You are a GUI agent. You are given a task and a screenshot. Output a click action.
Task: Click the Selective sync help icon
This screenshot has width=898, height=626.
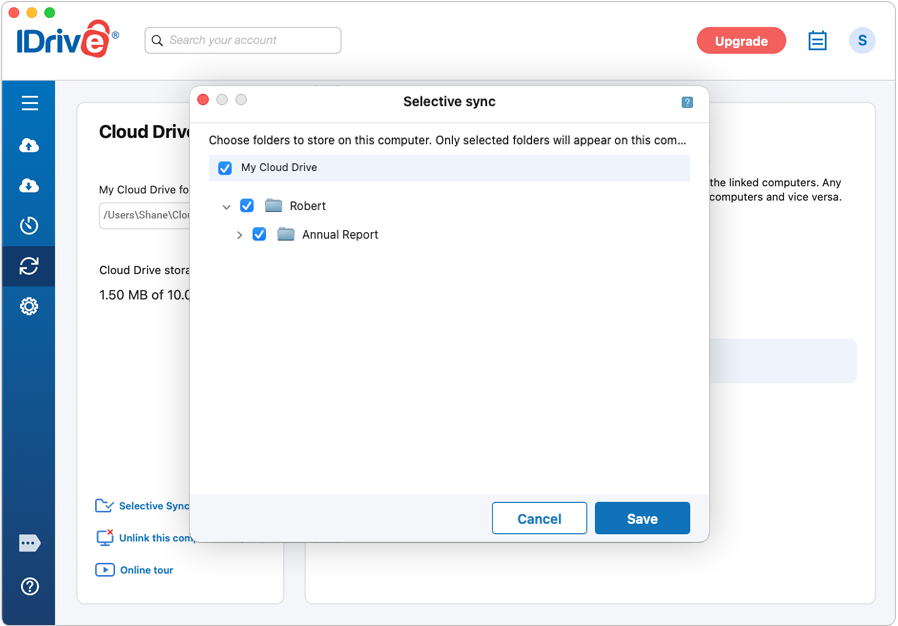coord(687,103)
